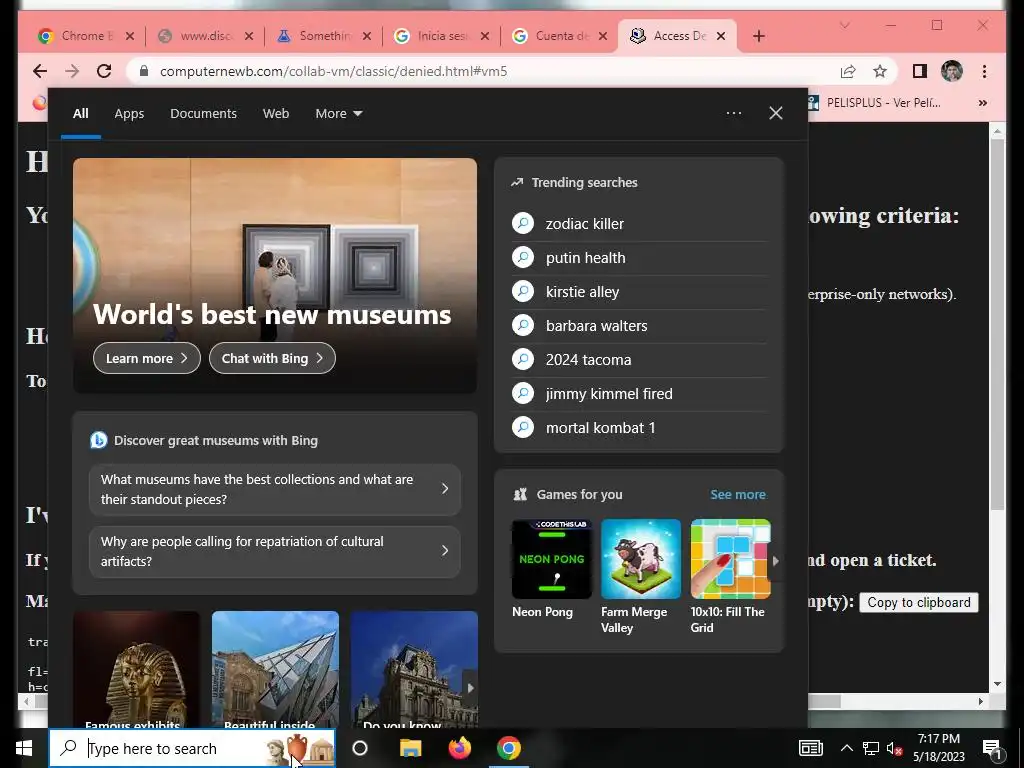Image resolution: width=1024 pixels, height=768 pixels.
Task: Open the Famous exhibits museum card
Action: 136,669
